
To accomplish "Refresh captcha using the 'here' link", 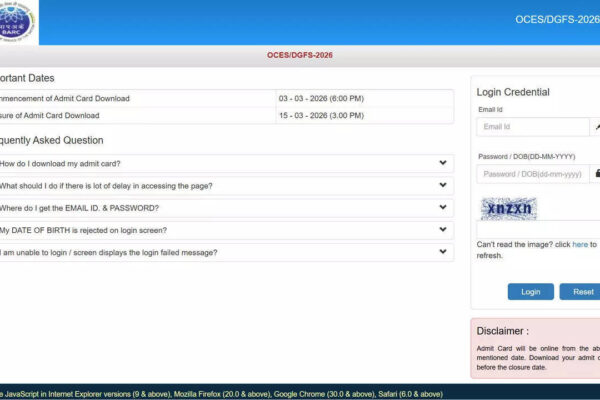I will (x=580, y=244).
